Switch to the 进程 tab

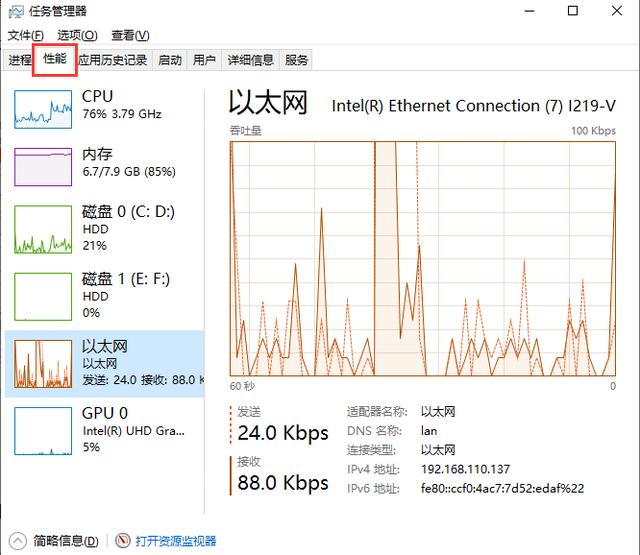click(x=20, y=60)
